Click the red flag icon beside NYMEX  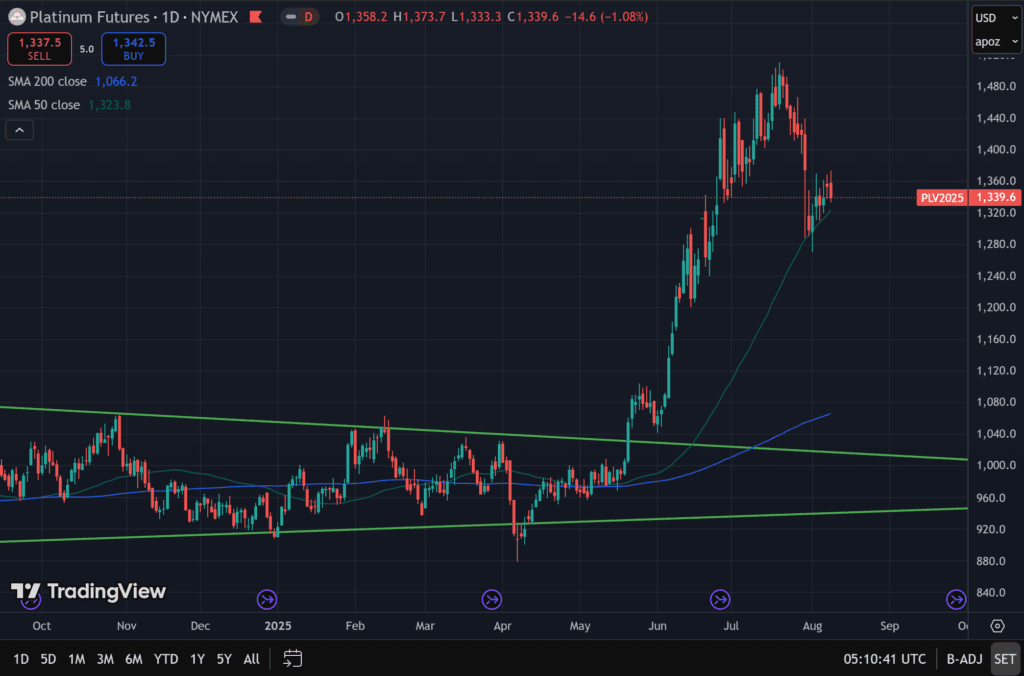pyautogui.click(x=259, y=17)
